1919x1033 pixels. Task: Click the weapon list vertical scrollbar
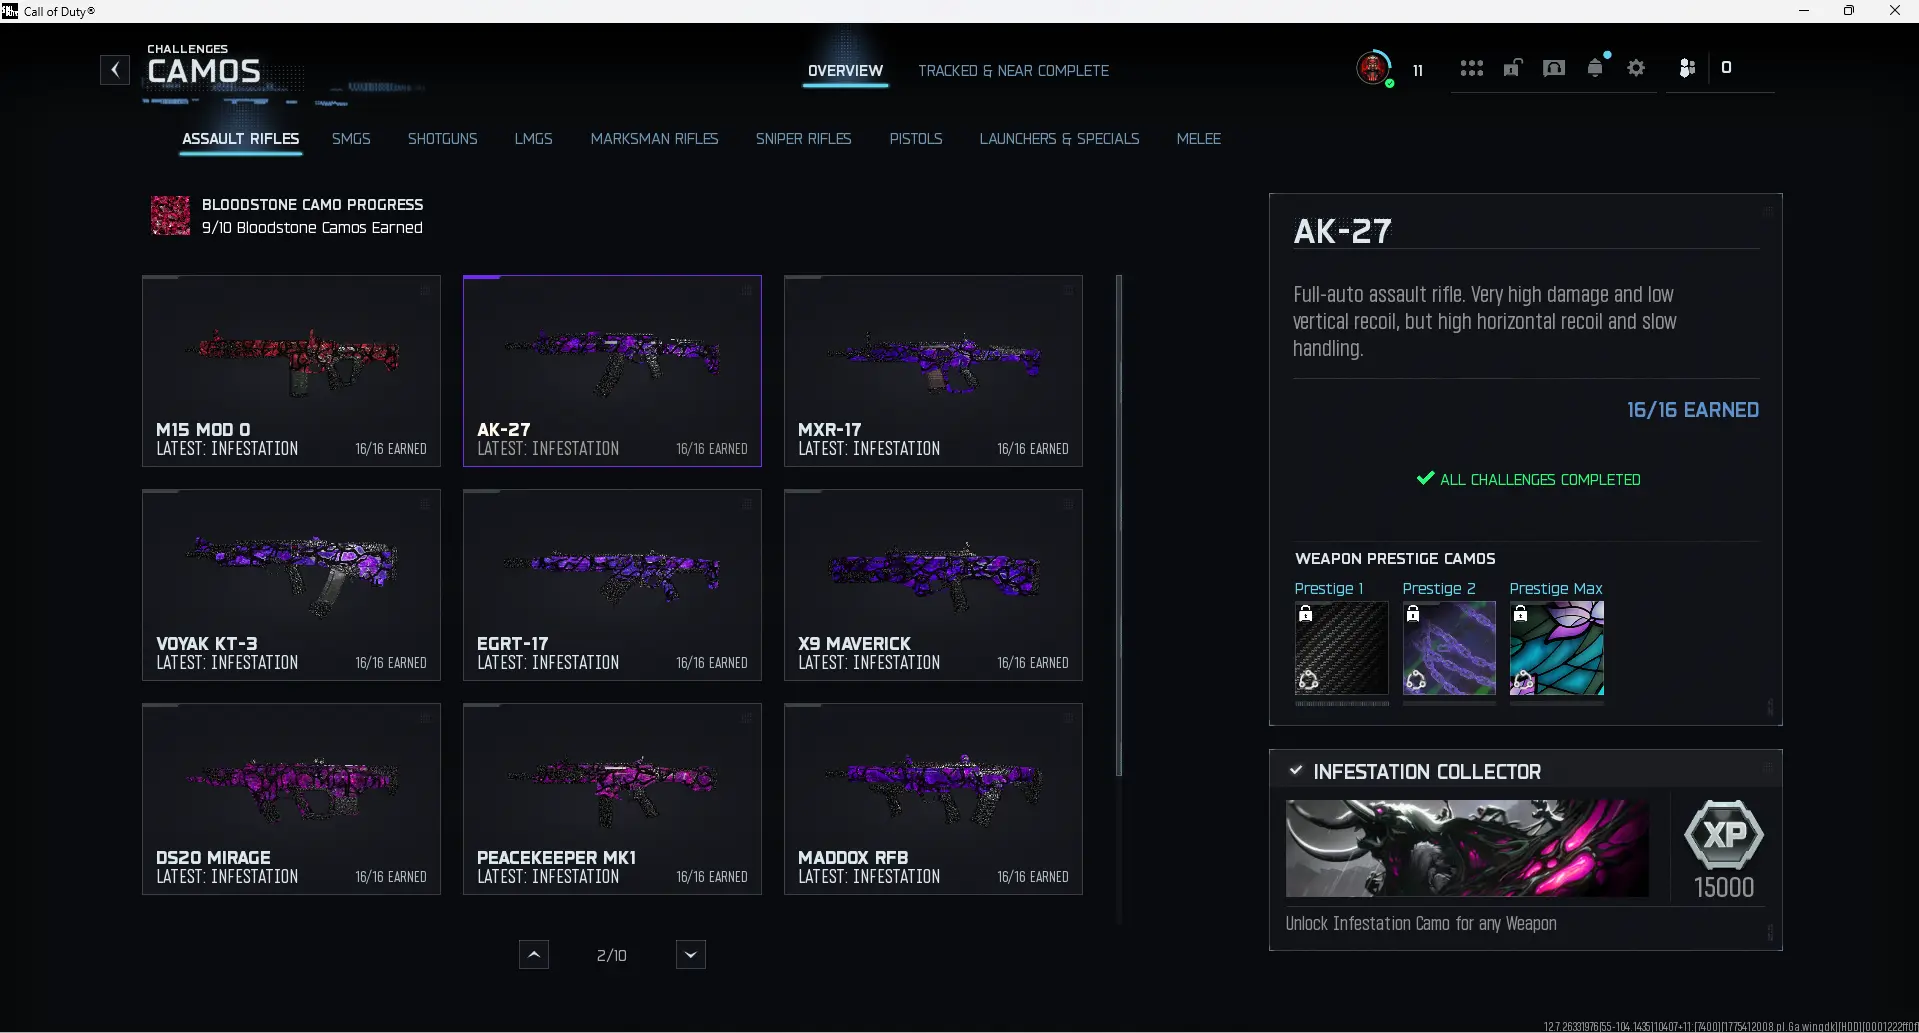pos(1119,525)
